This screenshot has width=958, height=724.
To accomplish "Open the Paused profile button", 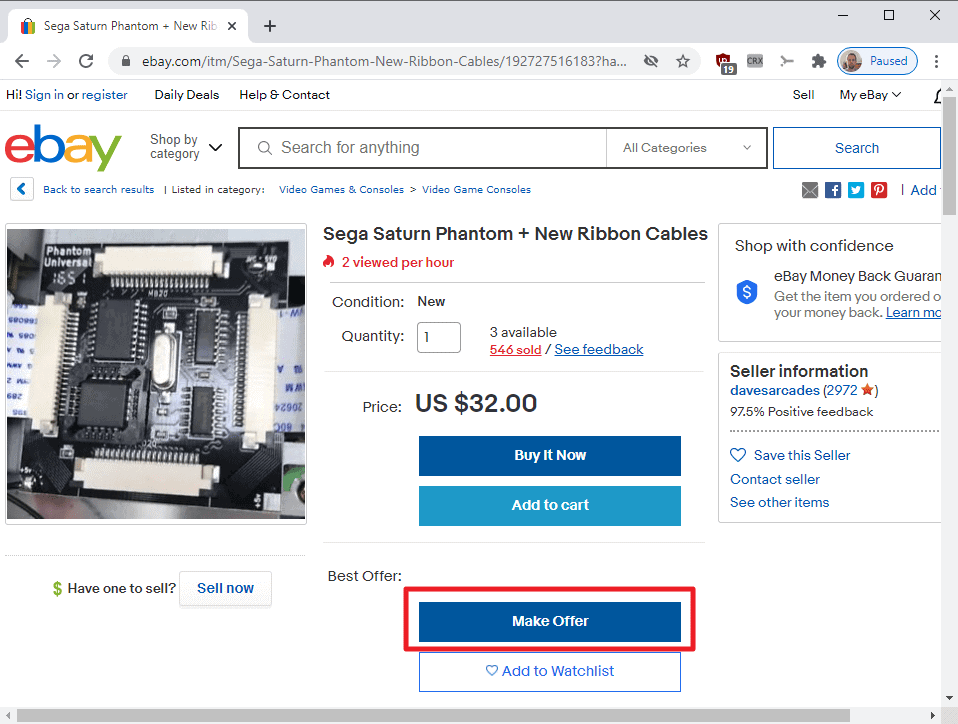I will [877, 61].
